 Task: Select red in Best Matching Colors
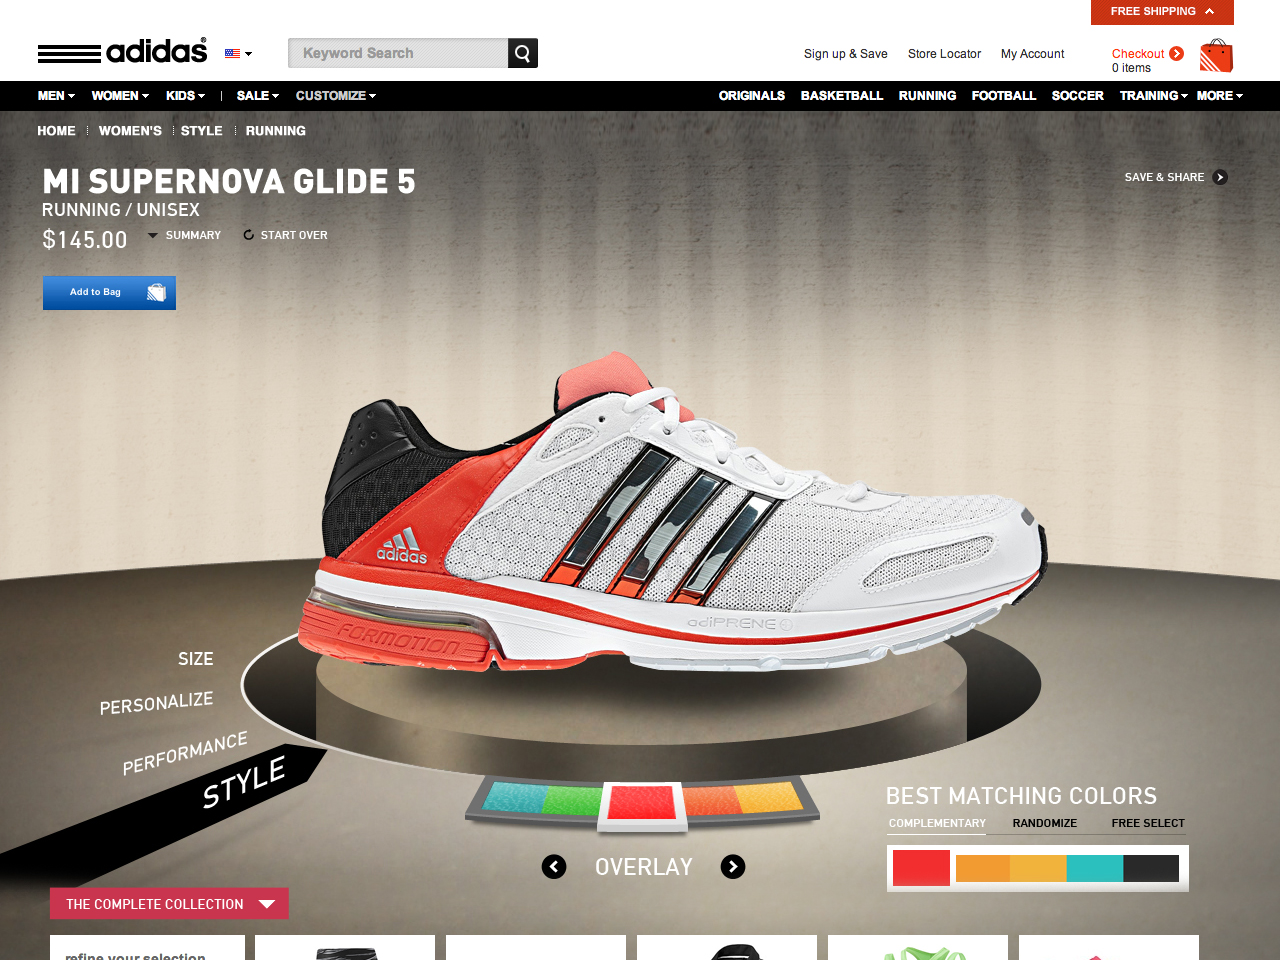(921, 868)
